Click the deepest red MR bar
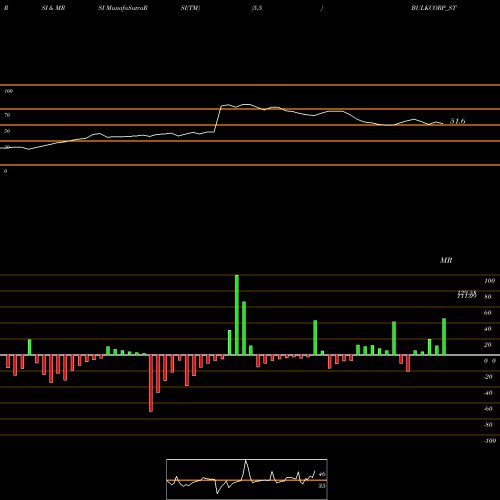Screen dimensions: 500x500 pos(151,383)
